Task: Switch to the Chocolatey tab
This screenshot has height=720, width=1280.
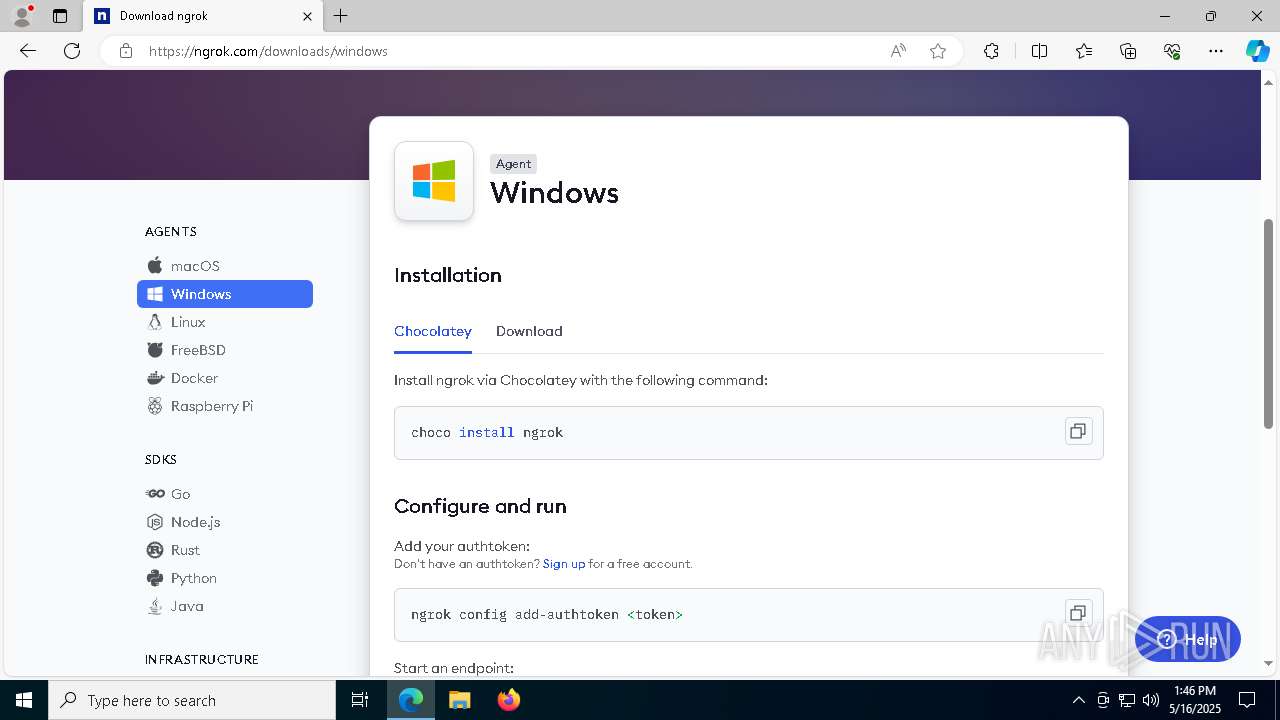Action: tap(433, 331)
